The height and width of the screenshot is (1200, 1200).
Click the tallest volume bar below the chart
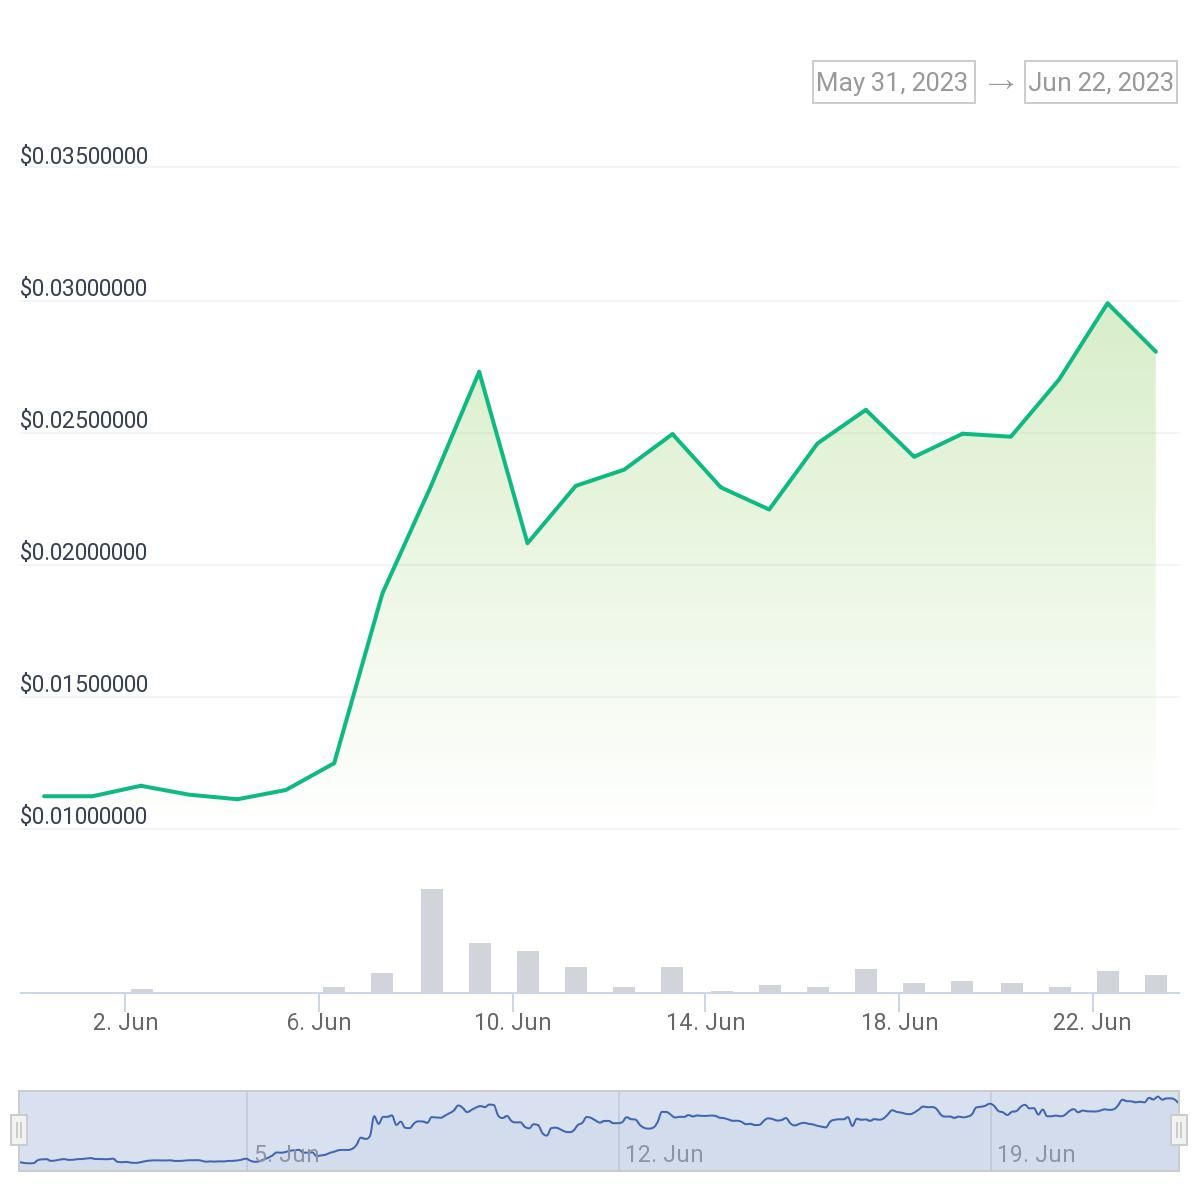tap(431, 940)
